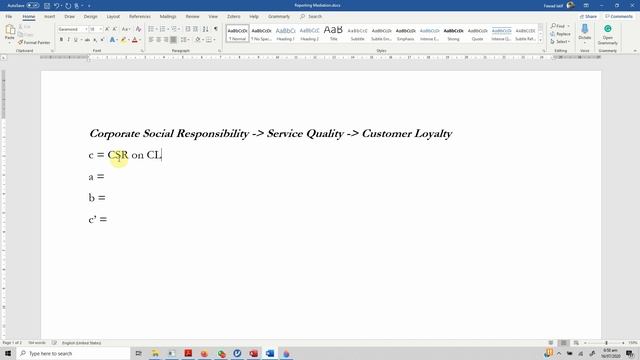
Task: Toggle Print Layout view in status bar
Action: click(563, 343)
